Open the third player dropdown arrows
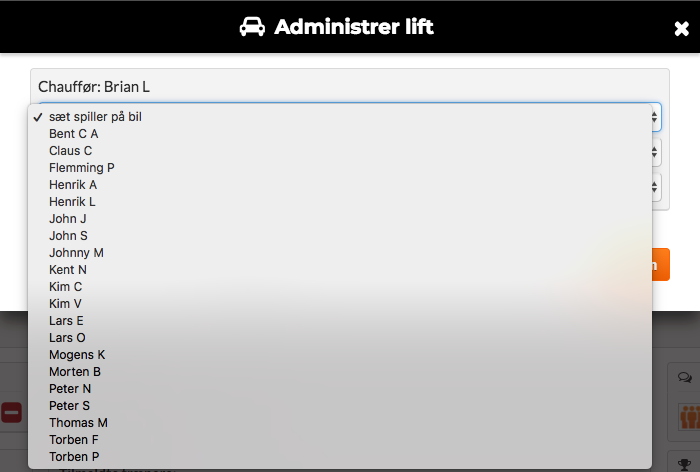 click(x=654, y=187)
